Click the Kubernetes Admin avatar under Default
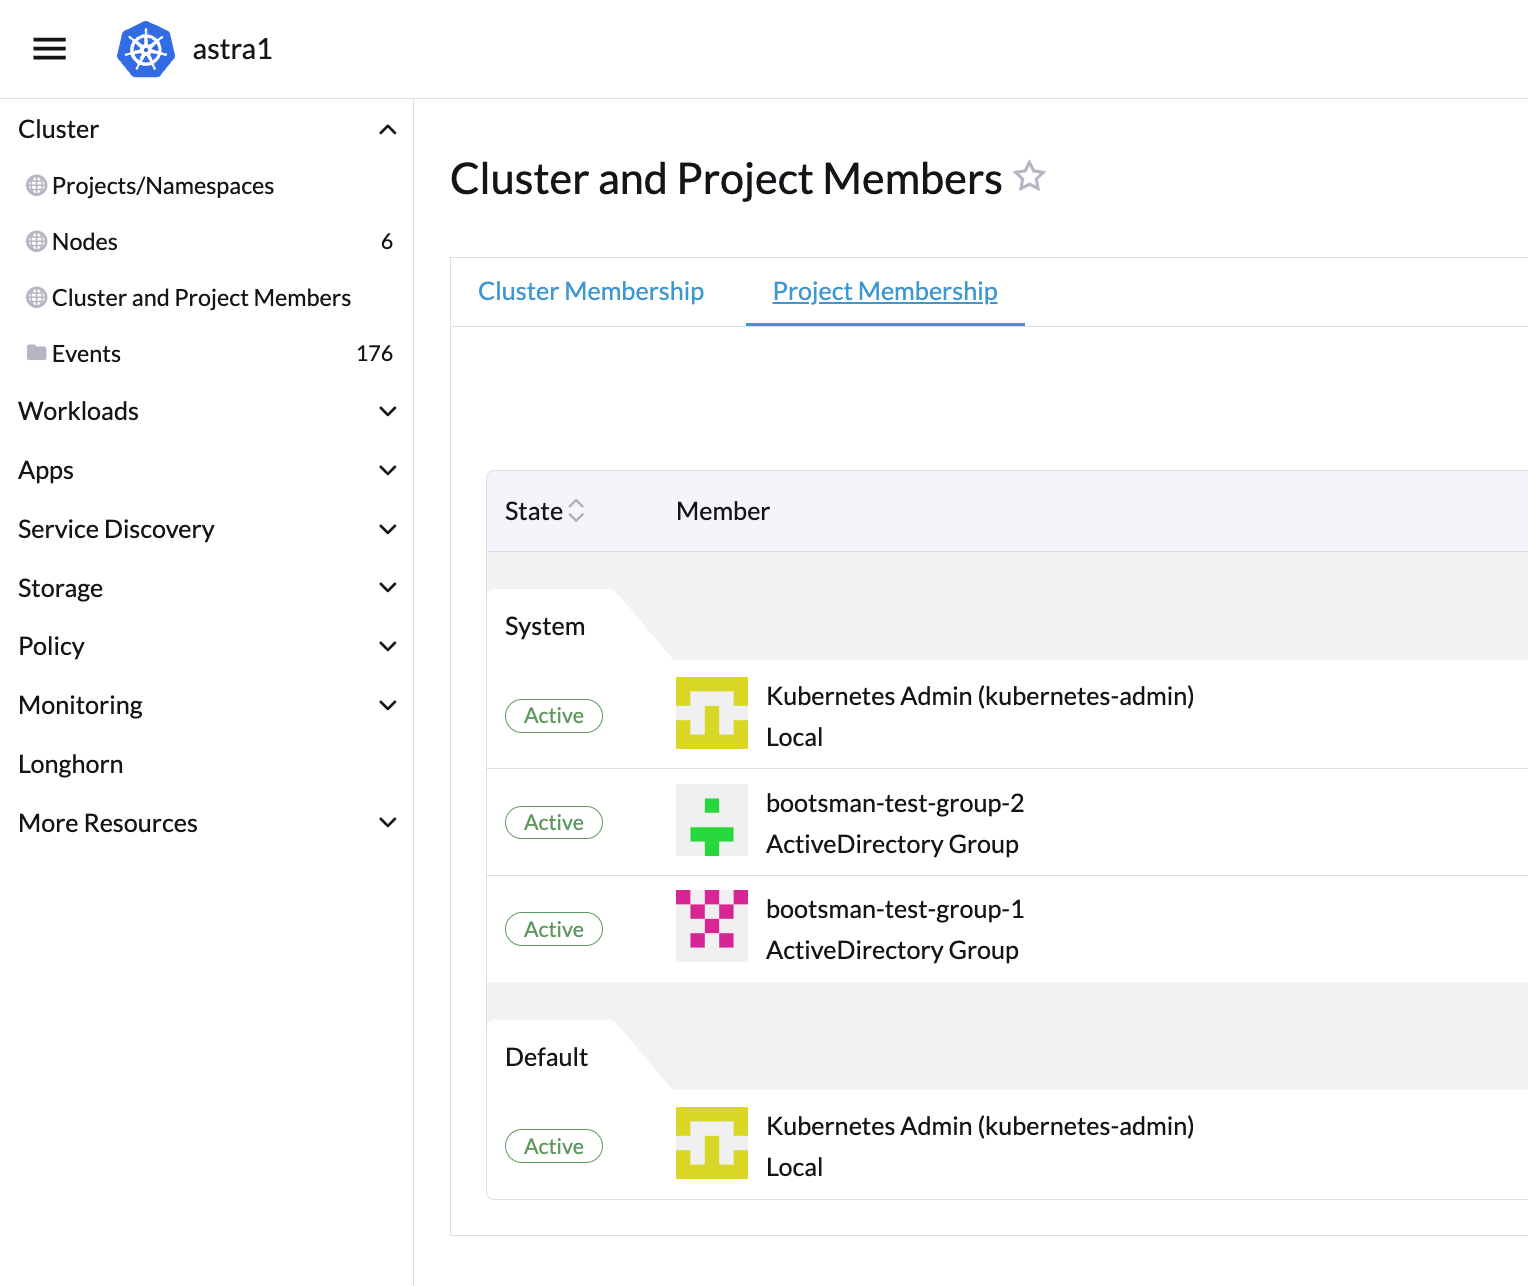 [x=711, y=1143]
